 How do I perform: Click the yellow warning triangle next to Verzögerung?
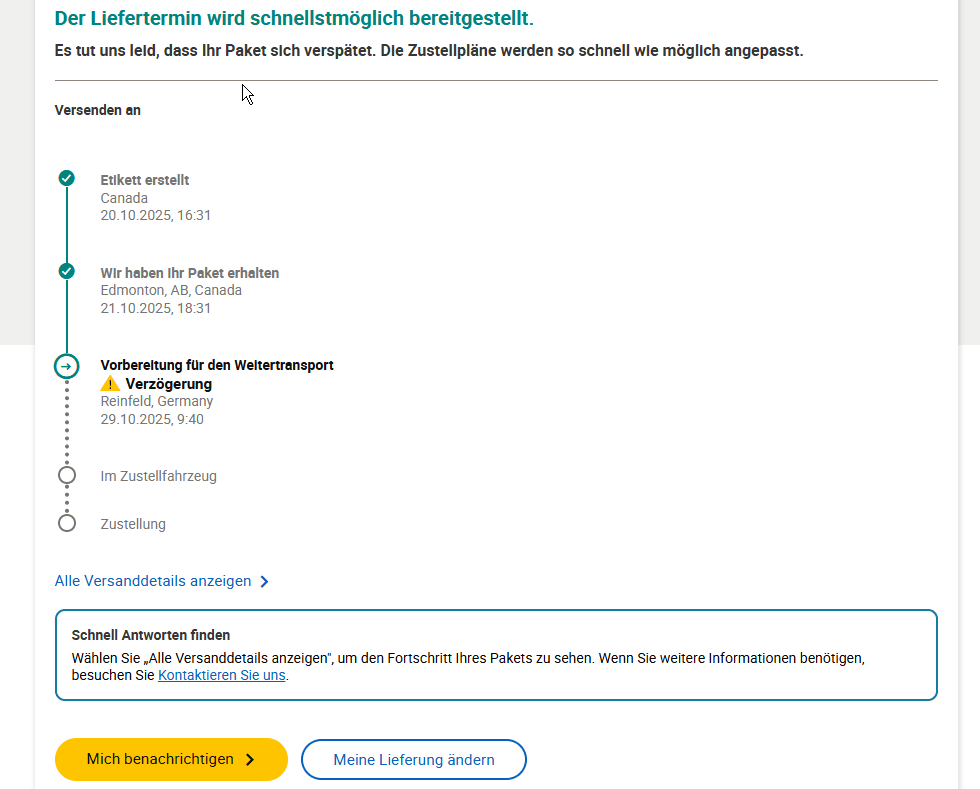tap(110, 384)
